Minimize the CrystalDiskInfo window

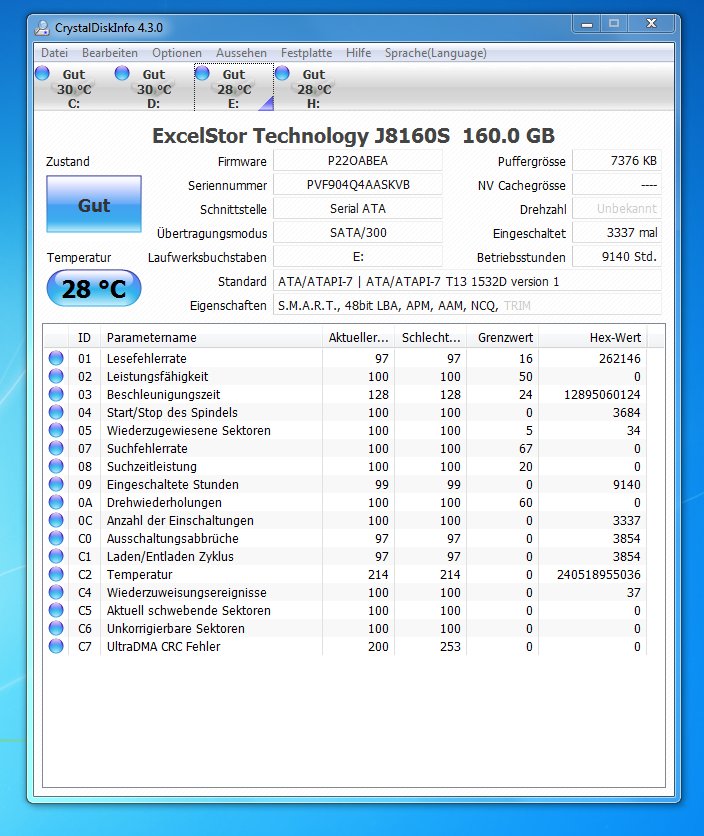coord(587,23)
